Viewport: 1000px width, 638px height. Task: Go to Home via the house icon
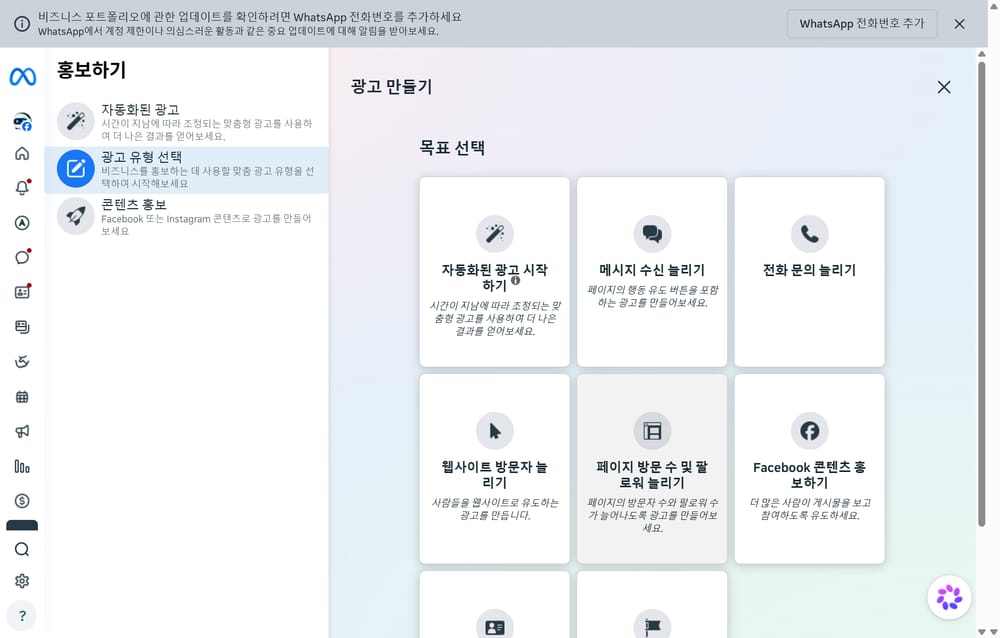(x=22, y=153)
